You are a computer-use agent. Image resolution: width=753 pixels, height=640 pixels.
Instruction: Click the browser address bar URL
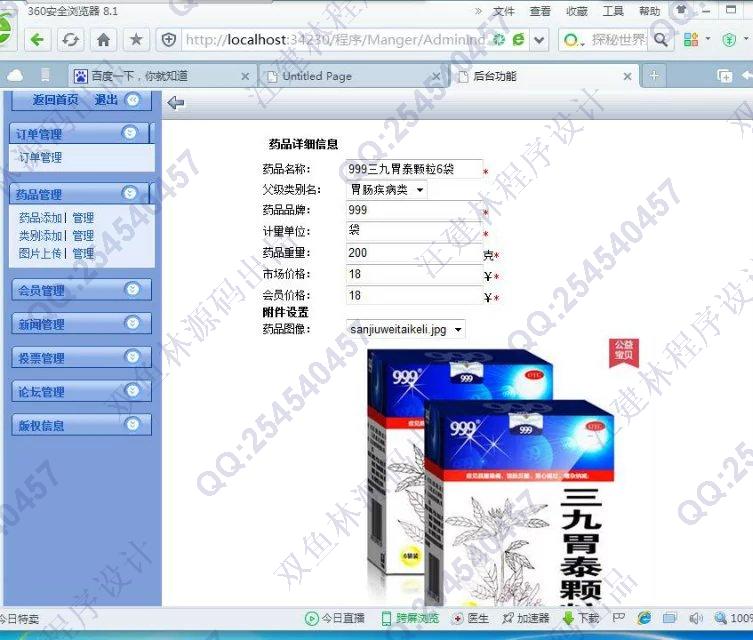coord(335,40)
